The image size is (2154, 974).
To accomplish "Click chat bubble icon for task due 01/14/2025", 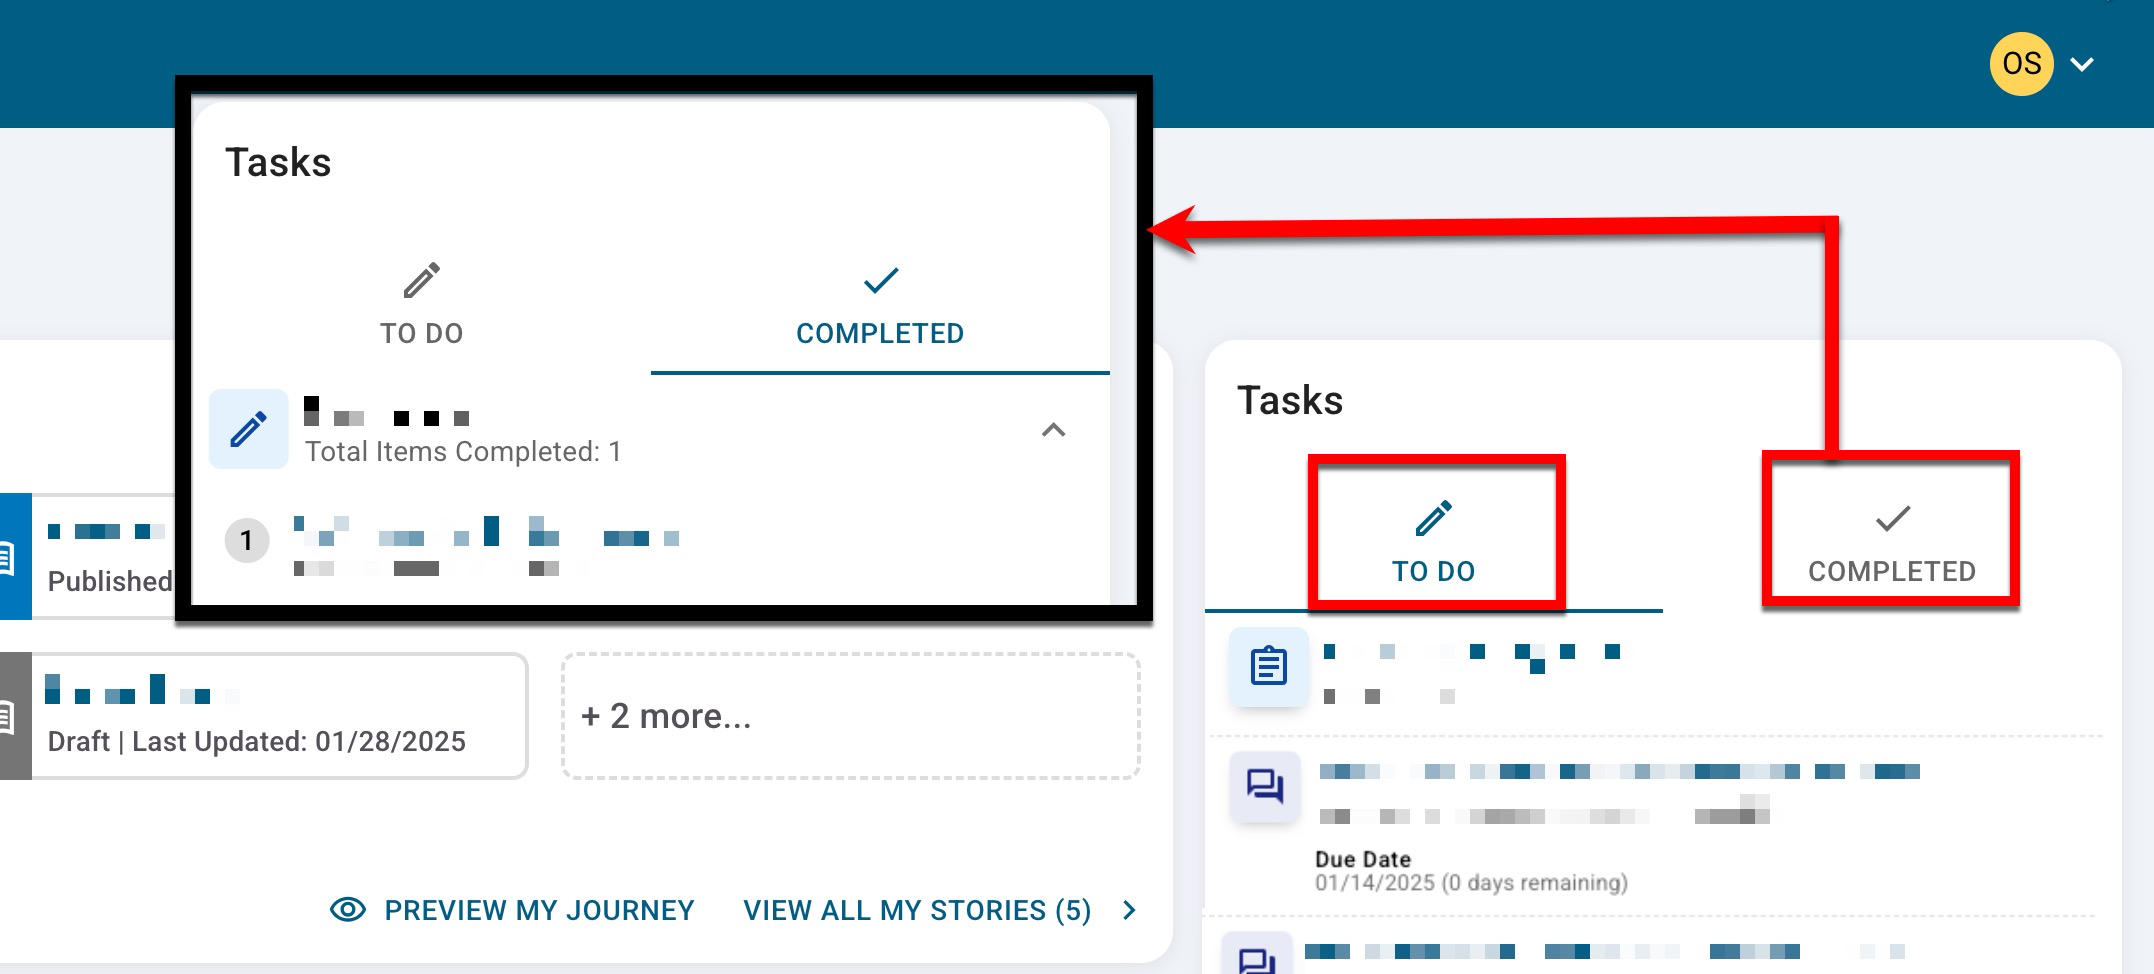I will pyautogui.click(x=1265, y=786).
